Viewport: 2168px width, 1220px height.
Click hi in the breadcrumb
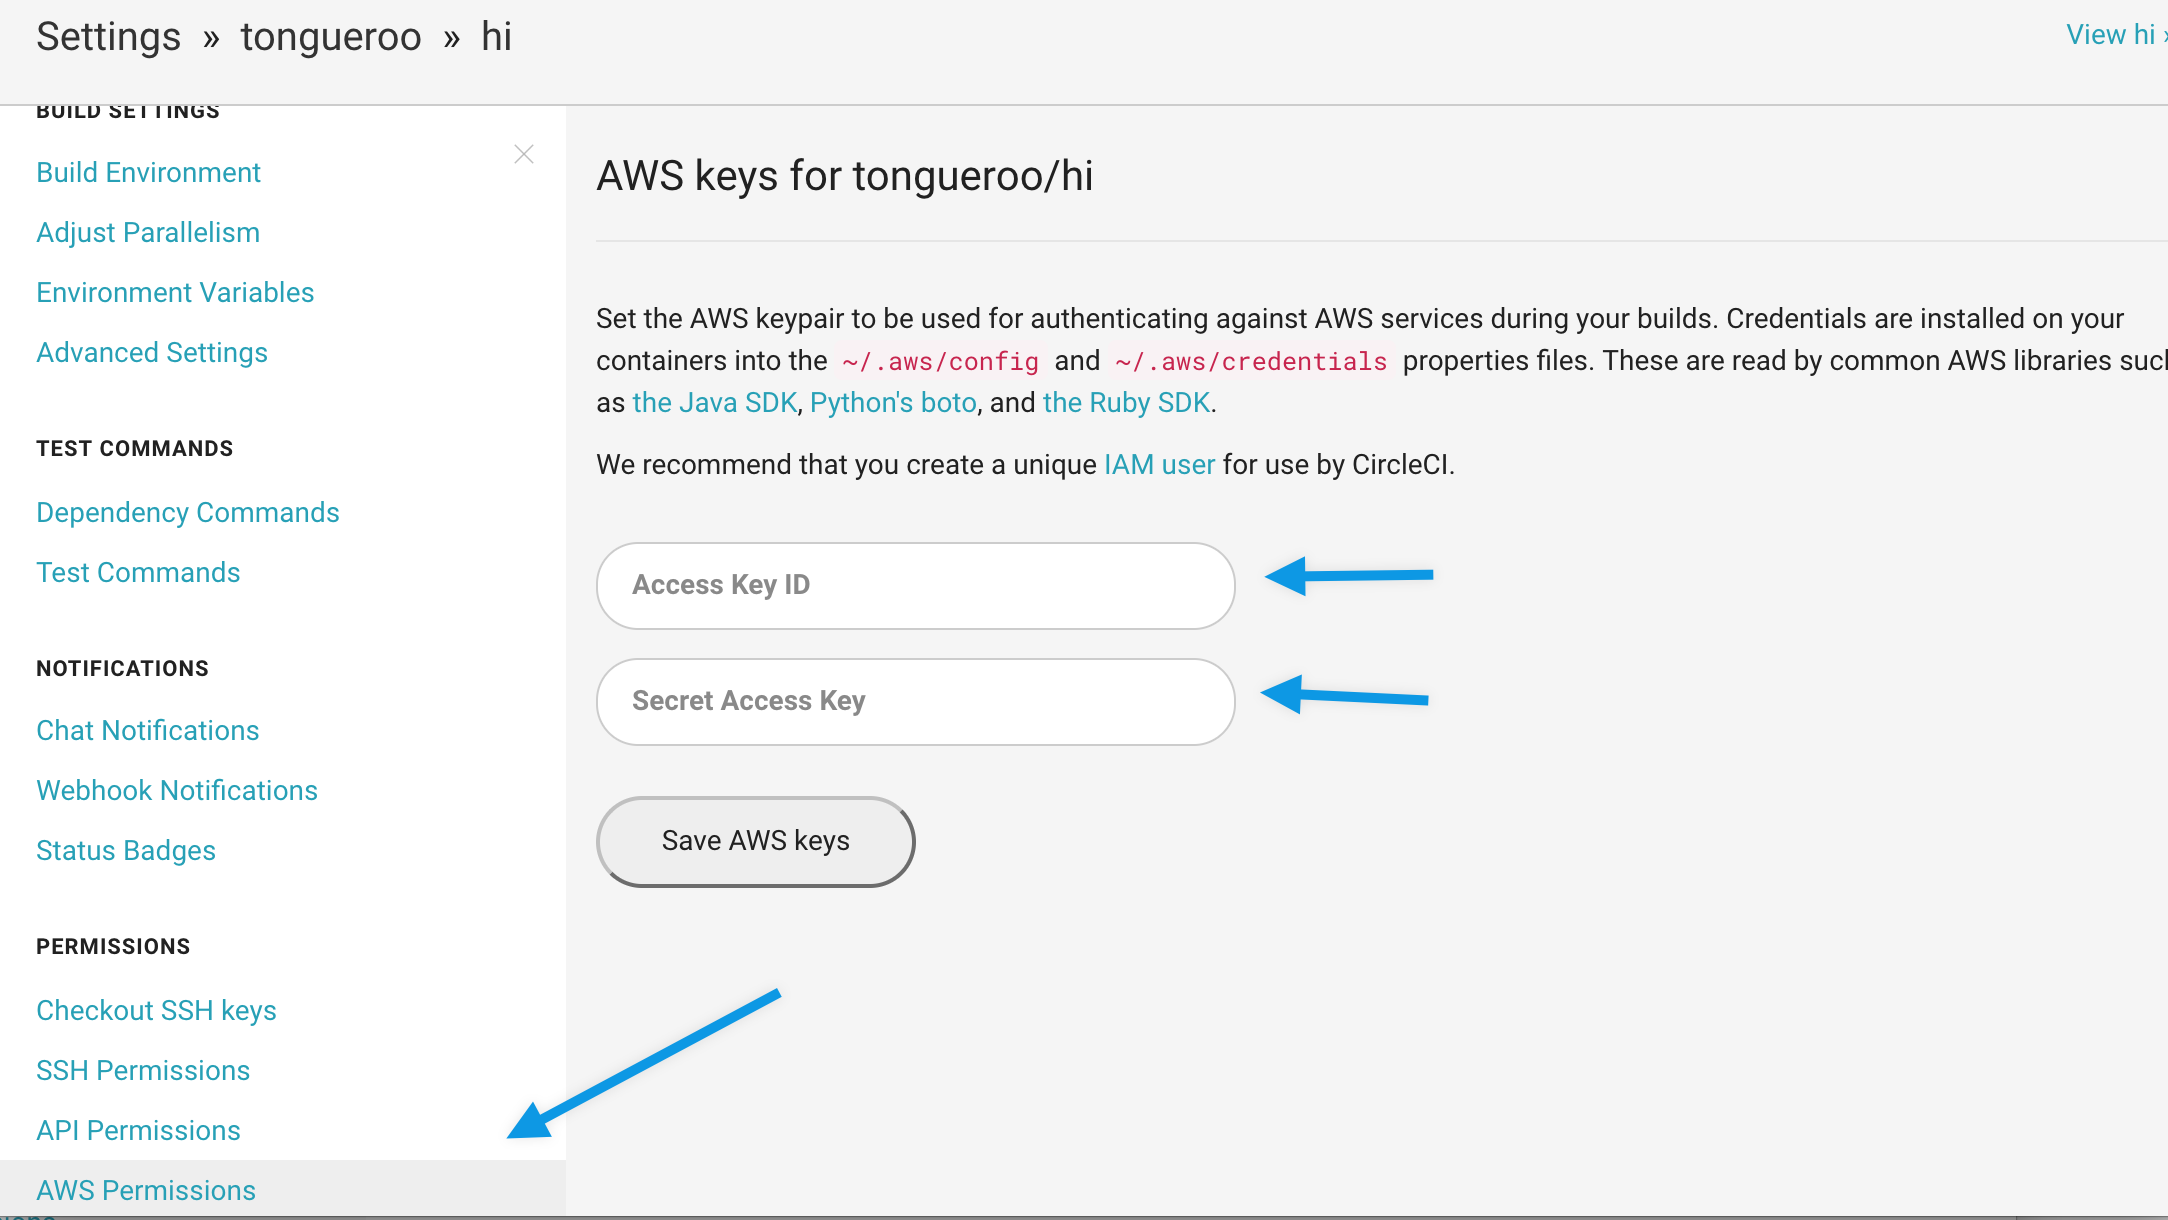tap(496, 37)
